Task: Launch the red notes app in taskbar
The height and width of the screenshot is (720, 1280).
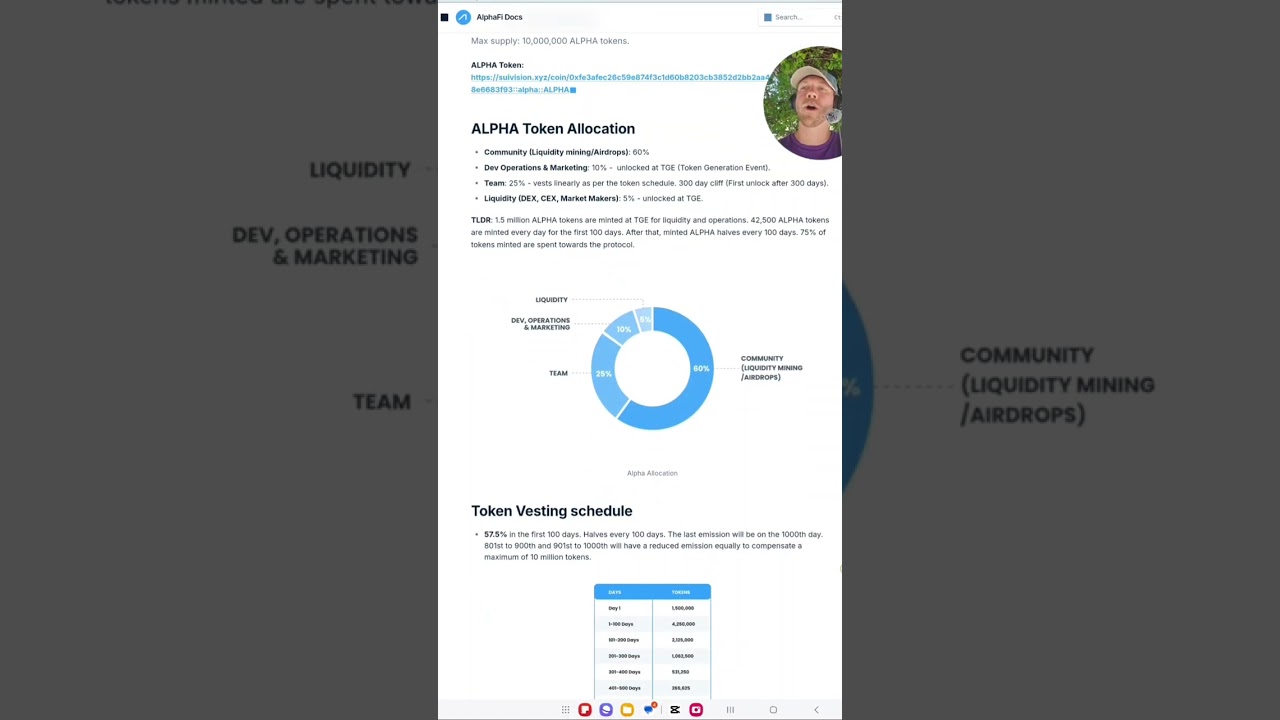Action: pos(585,710)
